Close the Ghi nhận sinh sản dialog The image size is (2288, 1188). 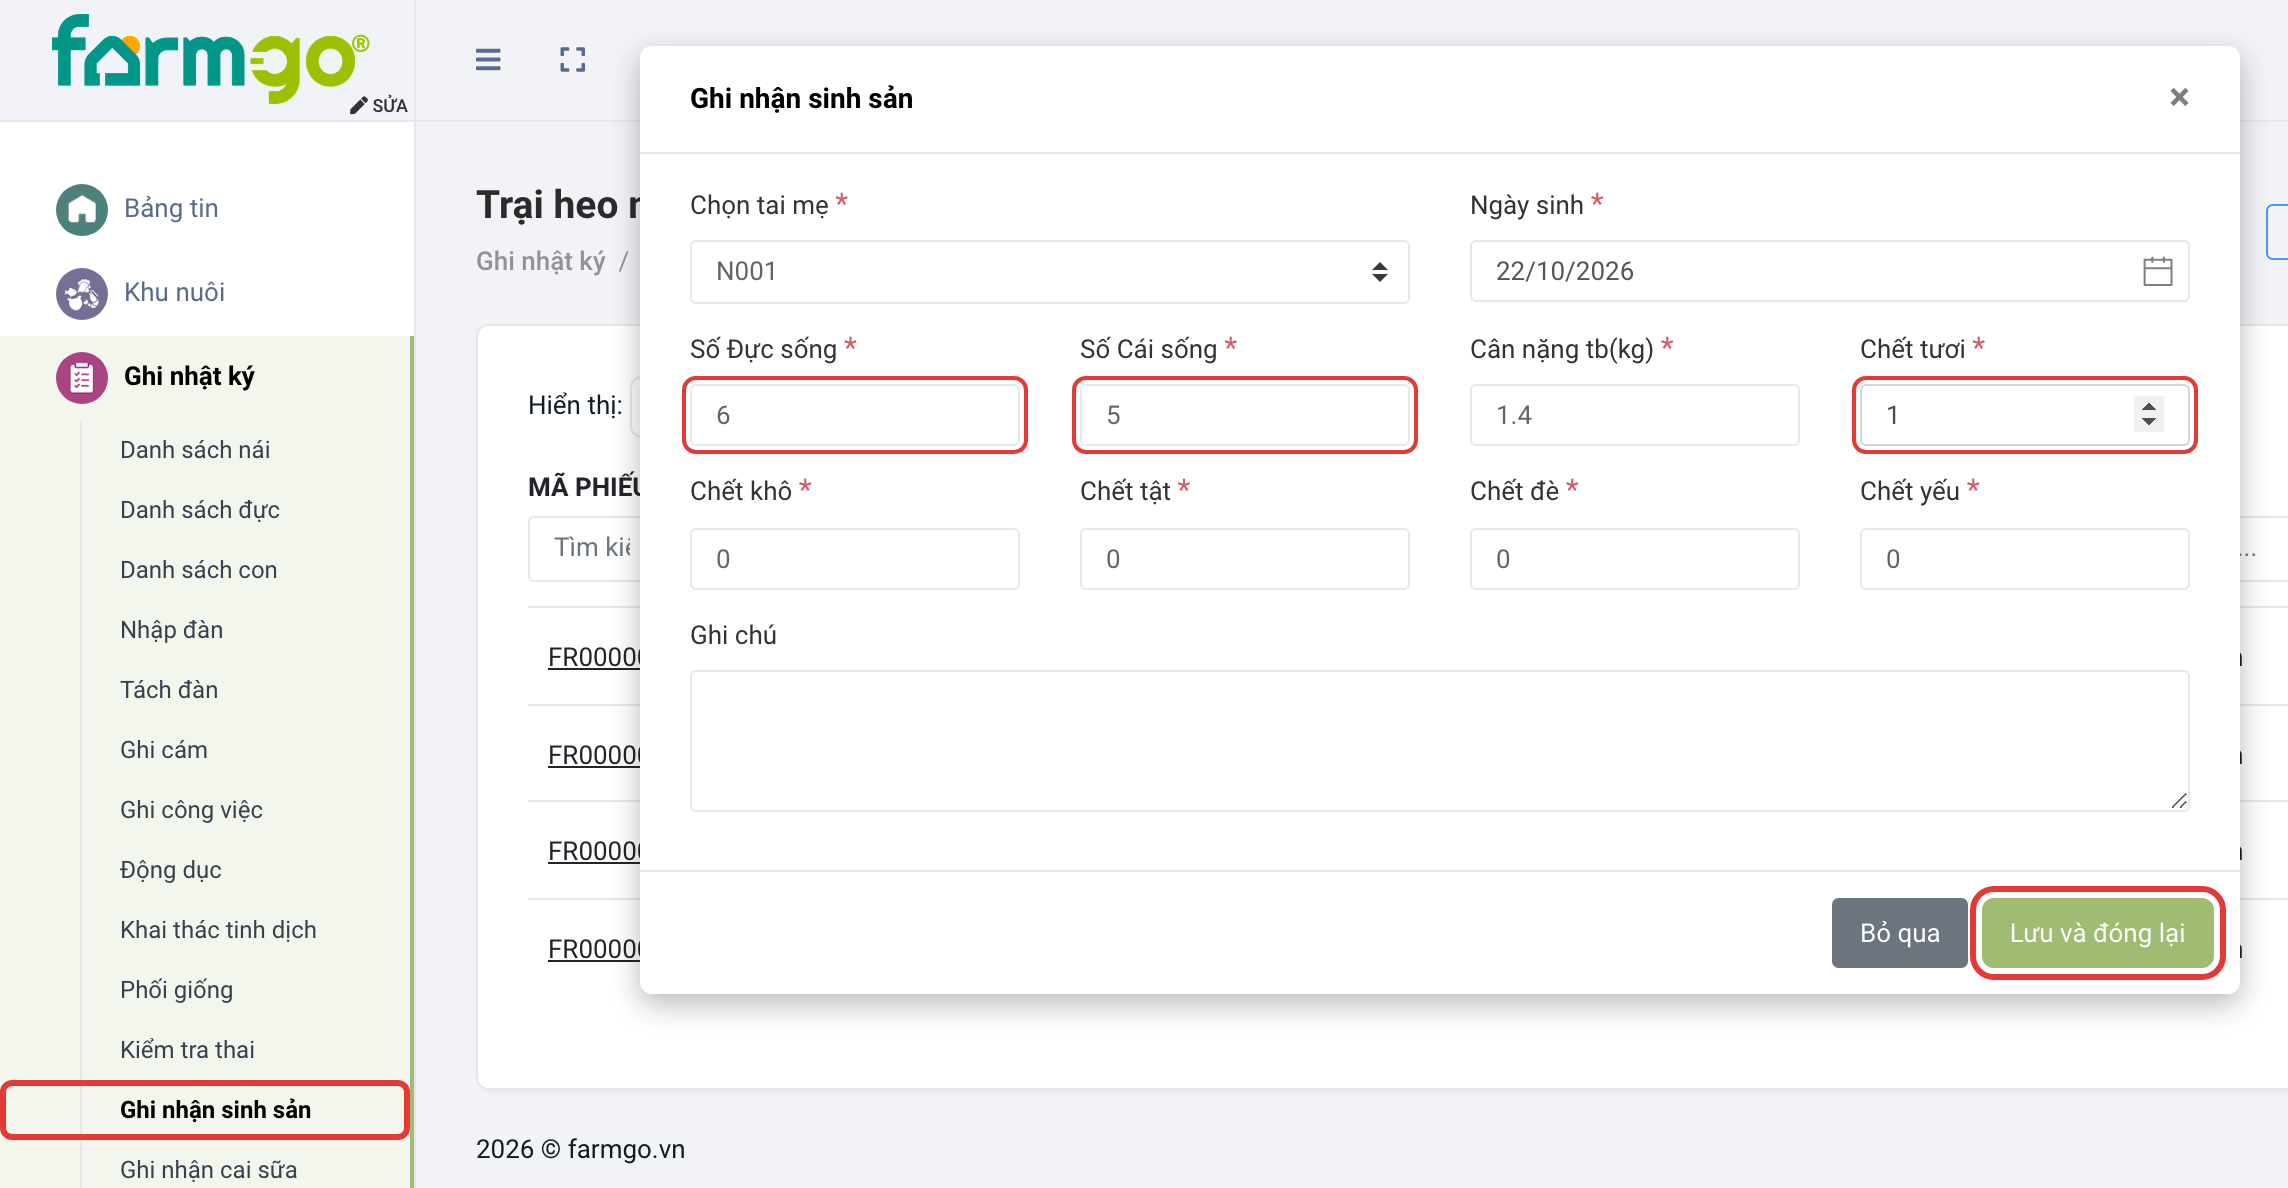[x=2179, y=97]
